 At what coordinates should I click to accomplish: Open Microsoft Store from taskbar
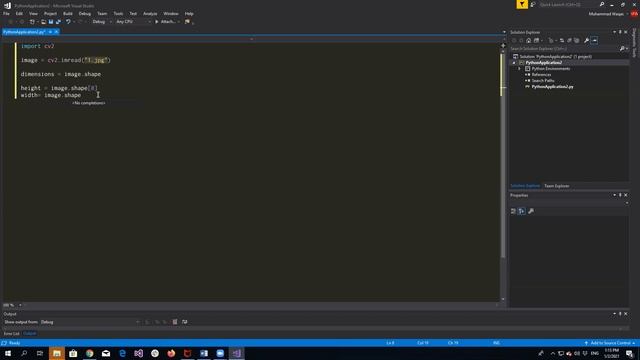[x=73, y=353]
